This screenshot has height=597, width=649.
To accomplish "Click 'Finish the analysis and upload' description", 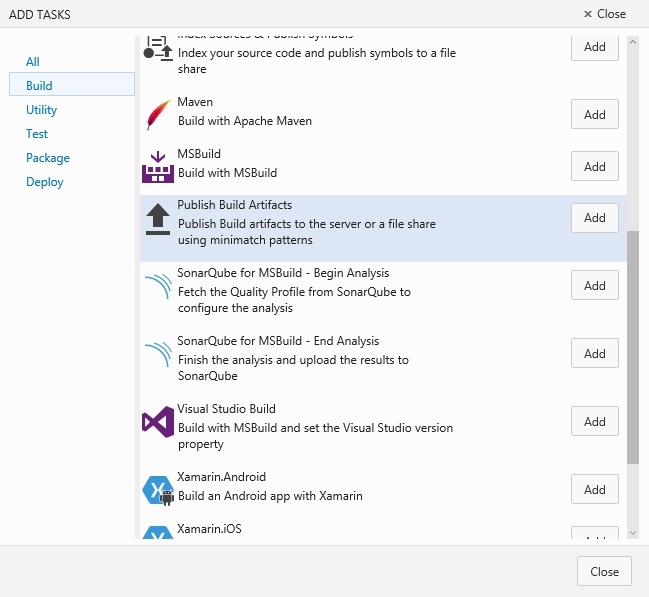I will coord(293,368).
